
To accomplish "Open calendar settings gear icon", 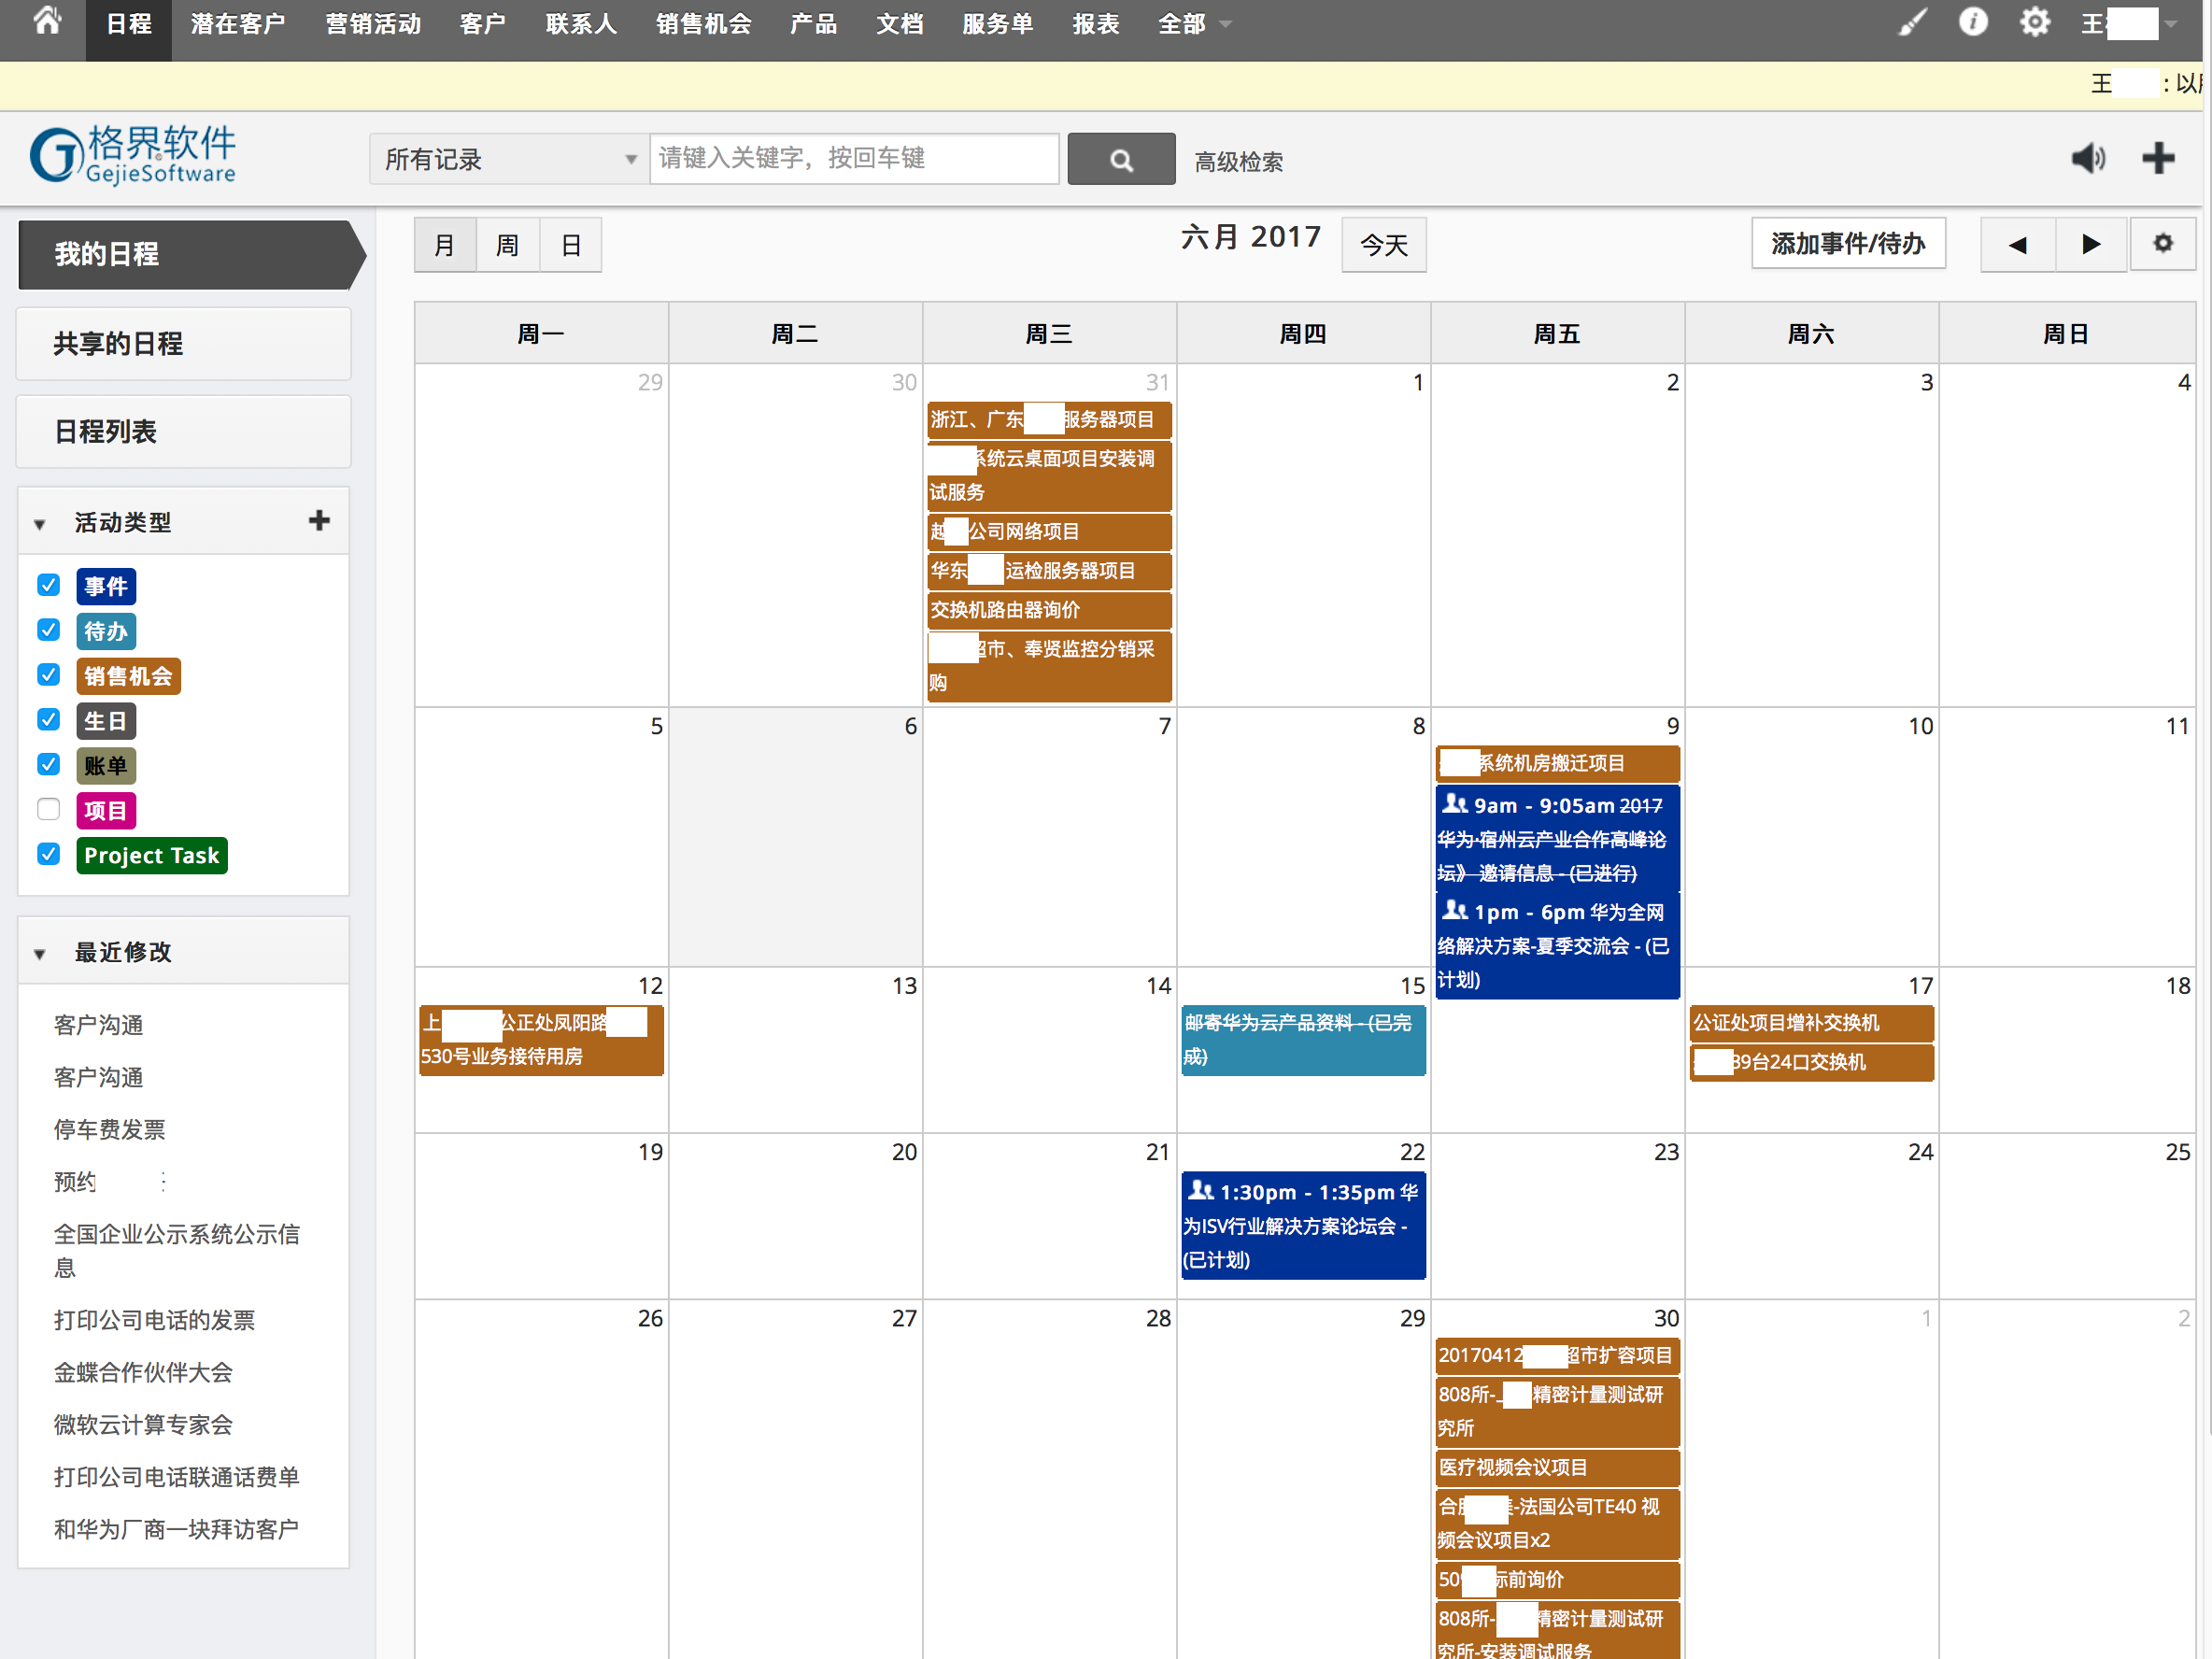I will [x=2162, y=244].
